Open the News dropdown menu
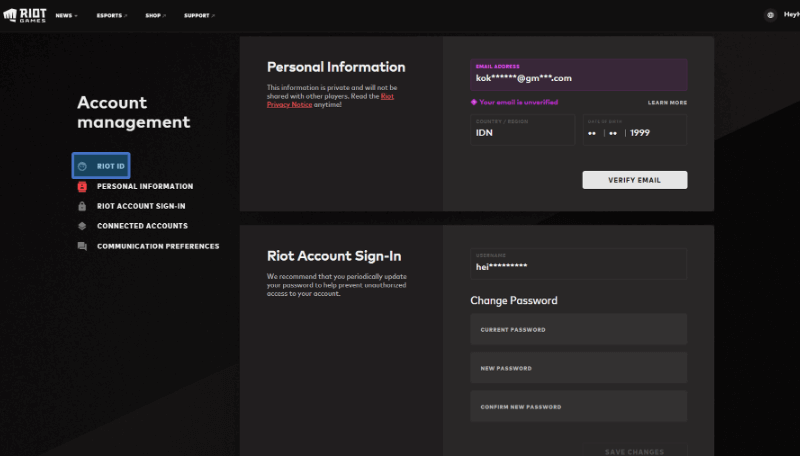 pos(66,16)
